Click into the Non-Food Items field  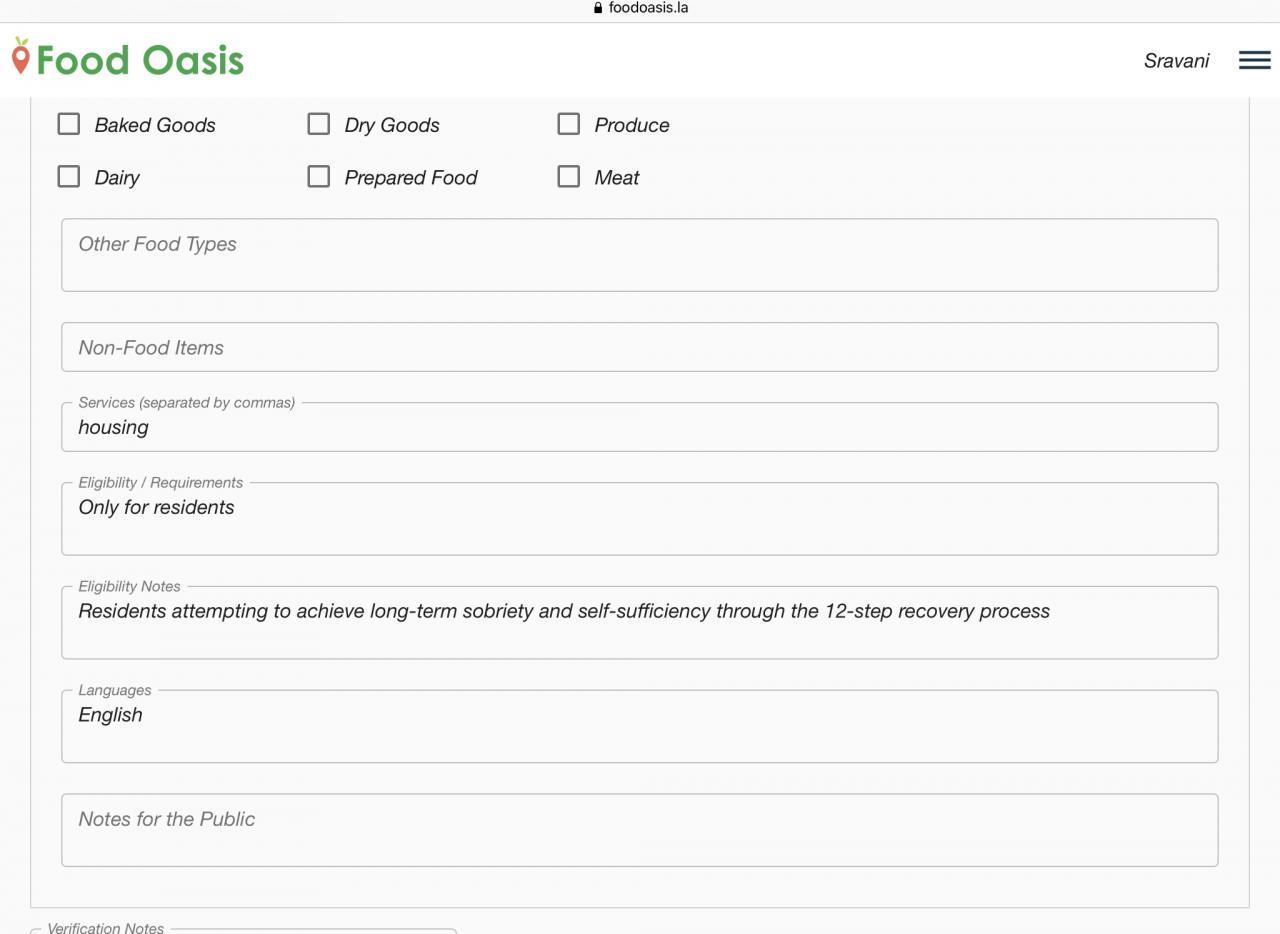click(x=640, y=347)
